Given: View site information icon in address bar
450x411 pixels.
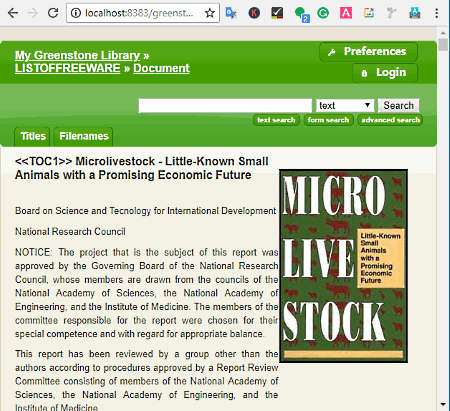Looking at the screenshot, I should click(76, 13).
